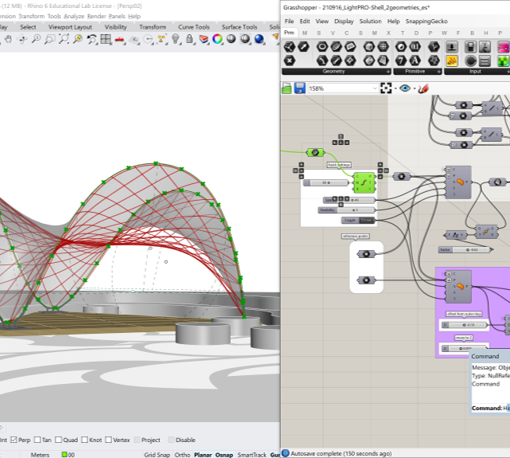Viewport: 510px width, 458px height.
Task: Open the zoom extents dropdown arrow in Grasshopper
Action: coord(395,89)
